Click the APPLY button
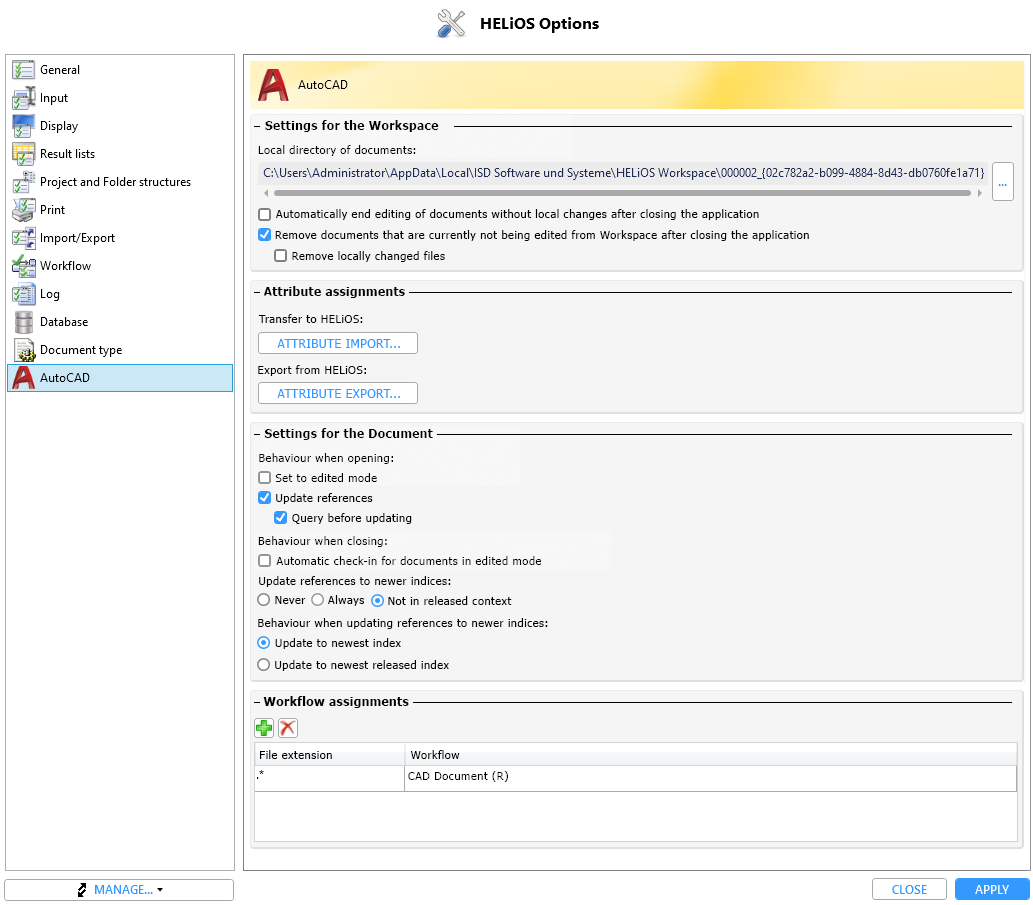The image size is (1033, 905). pos(991,890)
